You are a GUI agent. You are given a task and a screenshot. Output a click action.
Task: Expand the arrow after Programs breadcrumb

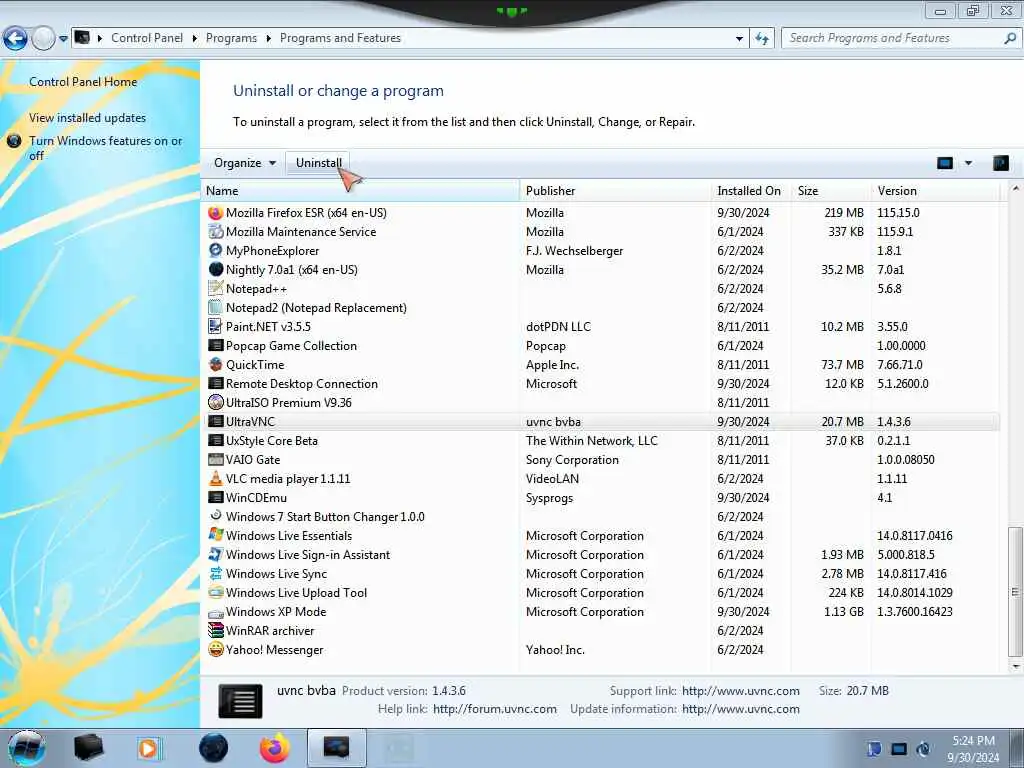268,39
